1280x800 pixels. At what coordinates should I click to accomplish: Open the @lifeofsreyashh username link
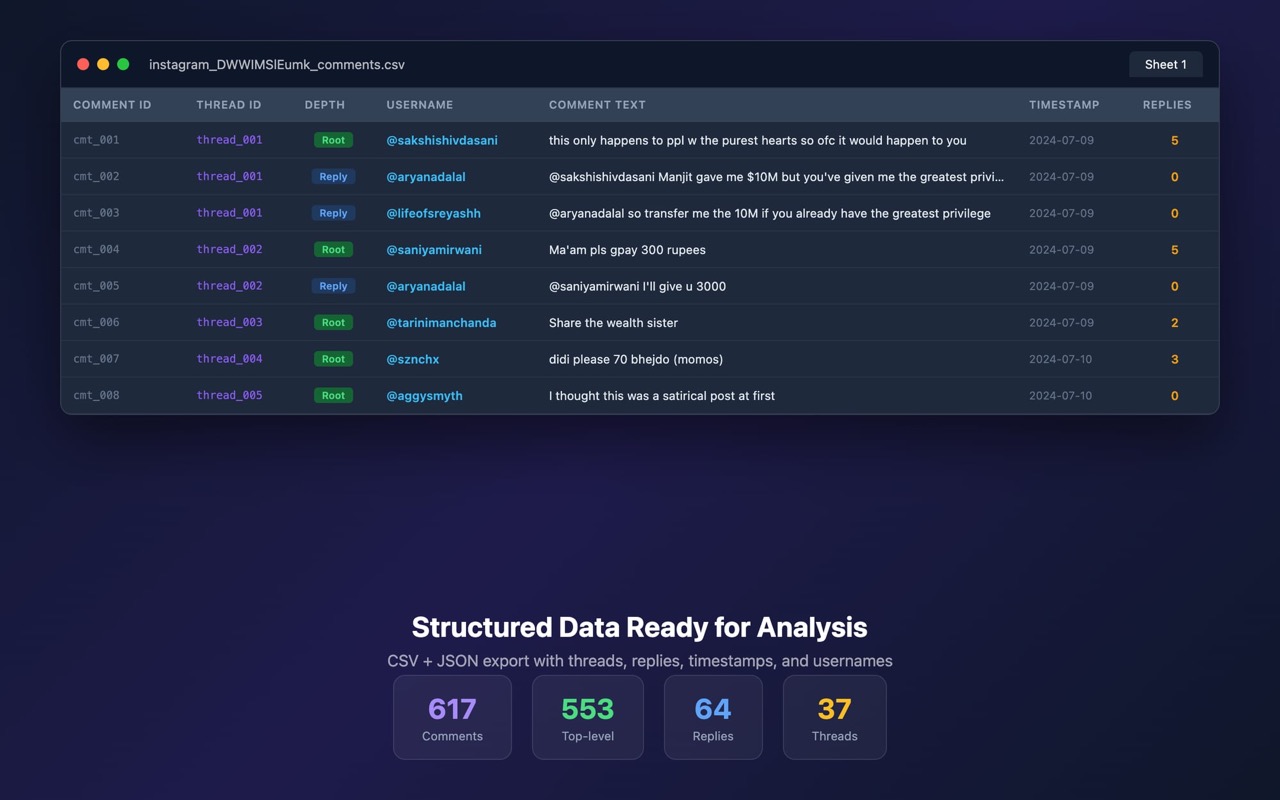(x=433, y=214)
